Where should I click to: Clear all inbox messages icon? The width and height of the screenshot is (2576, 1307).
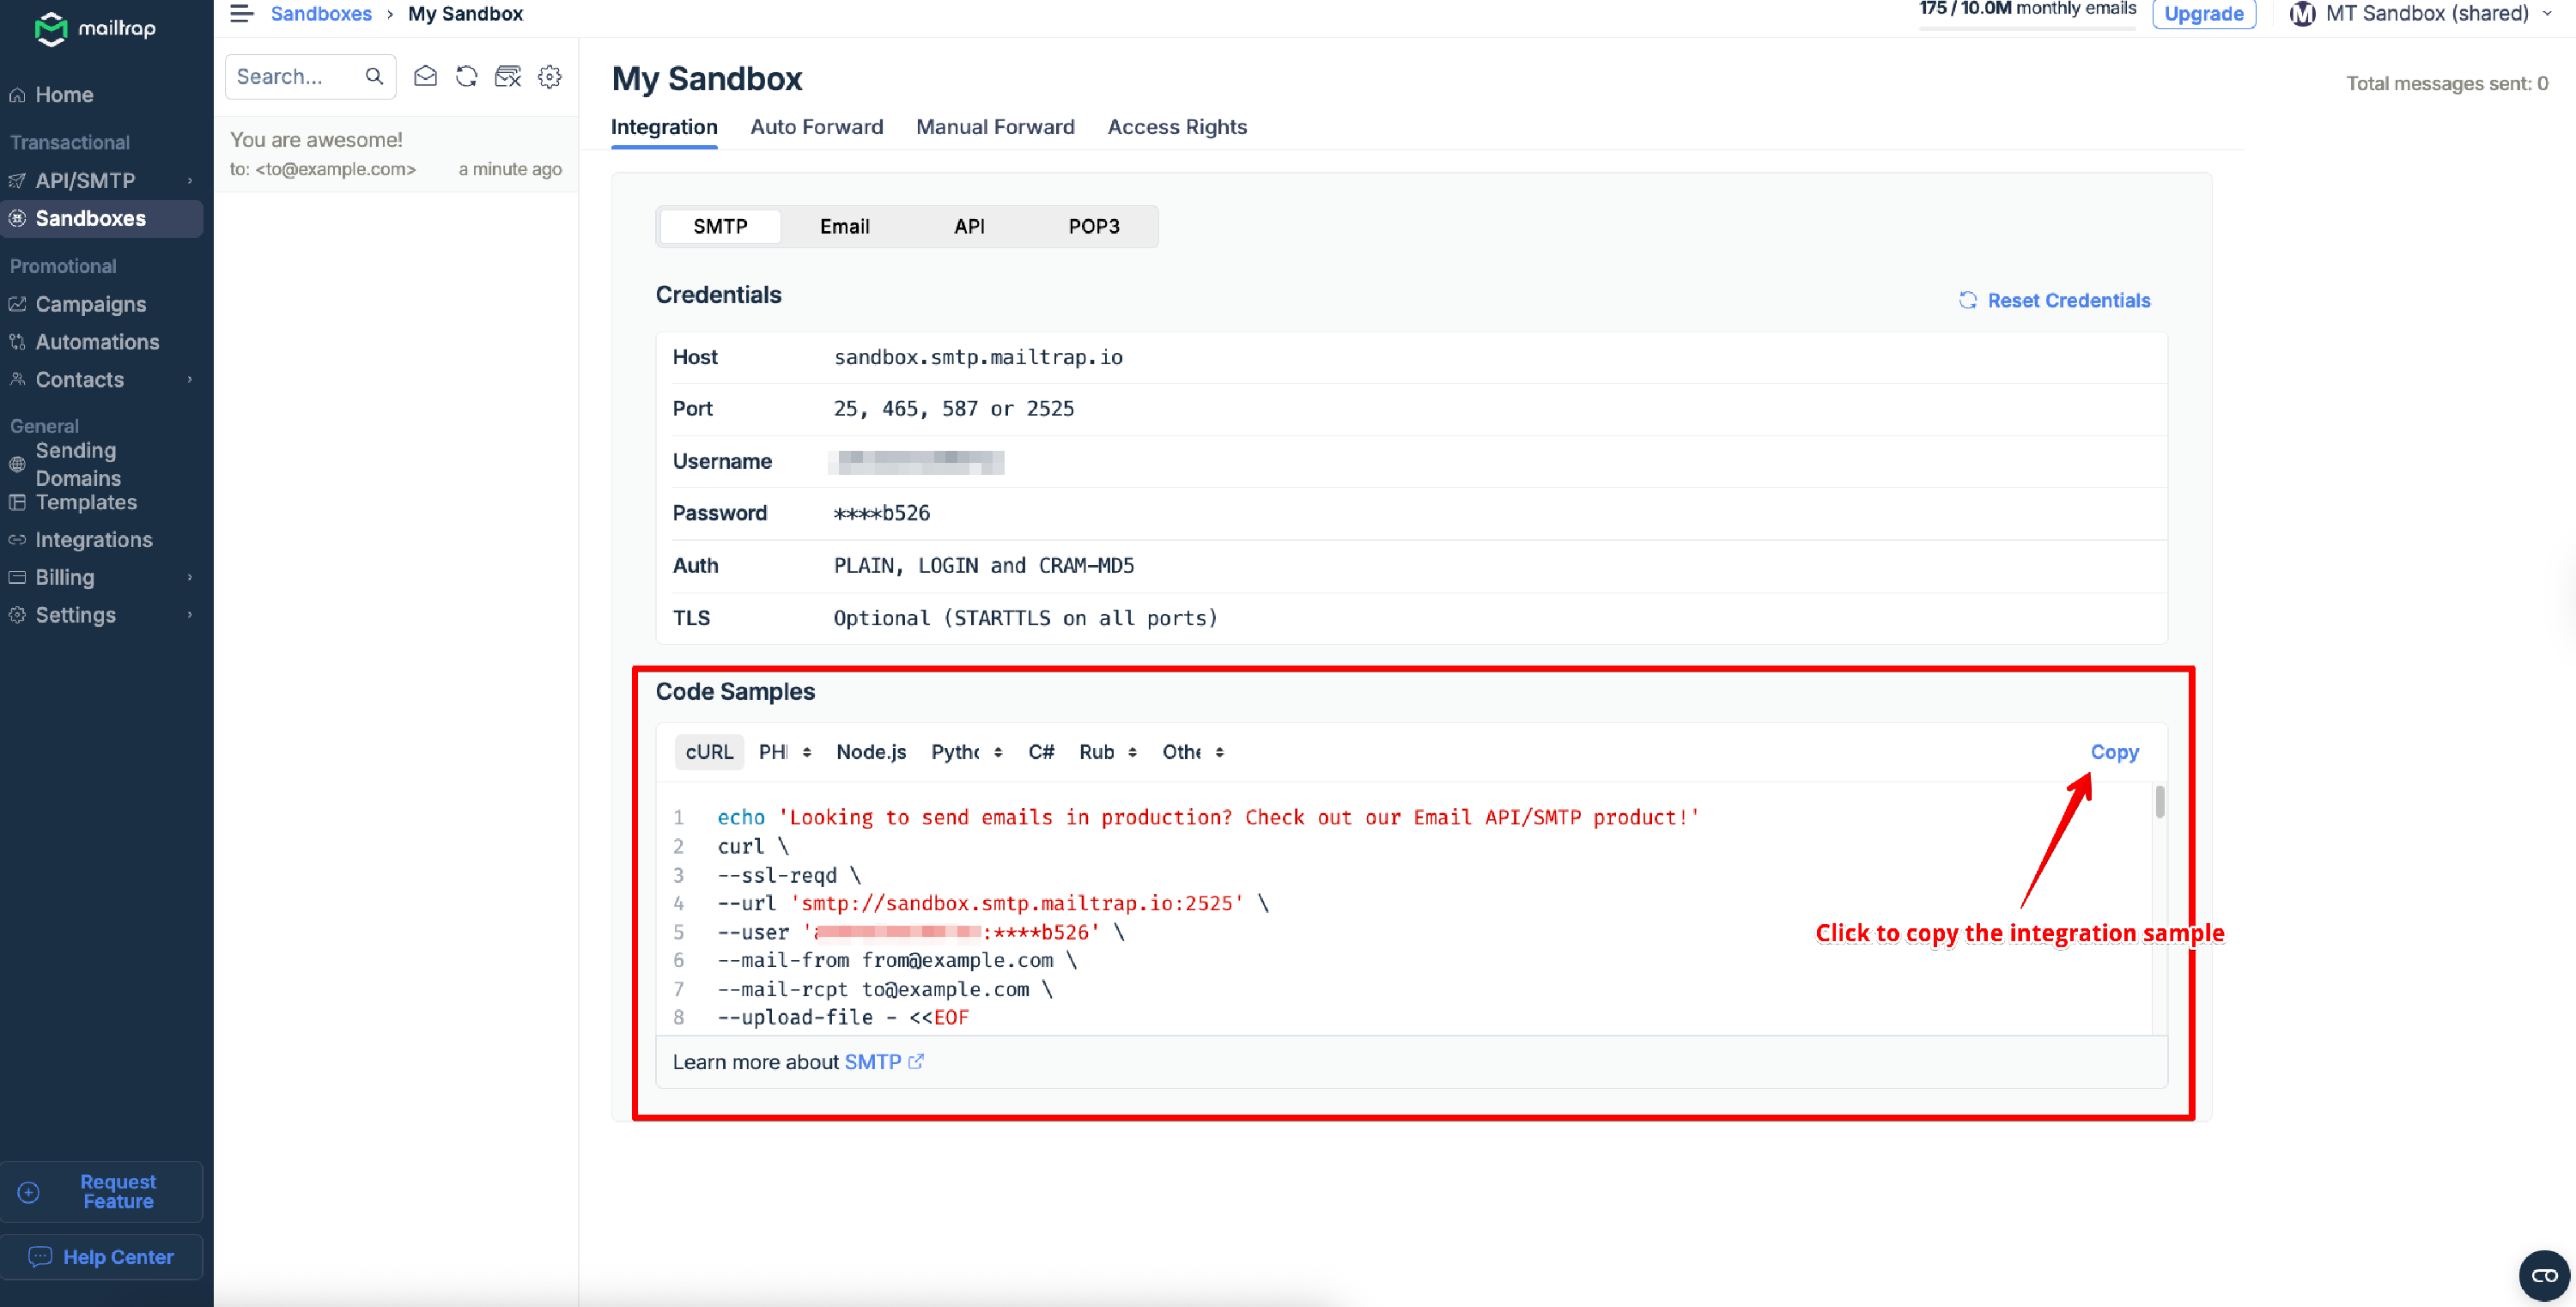pyautogui.click(x=508, y=76)
